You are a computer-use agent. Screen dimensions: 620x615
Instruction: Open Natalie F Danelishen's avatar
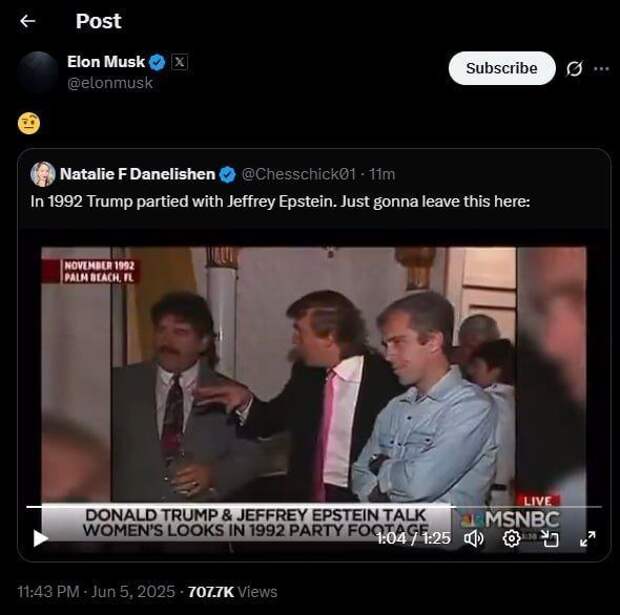click(x=43, y=174)
